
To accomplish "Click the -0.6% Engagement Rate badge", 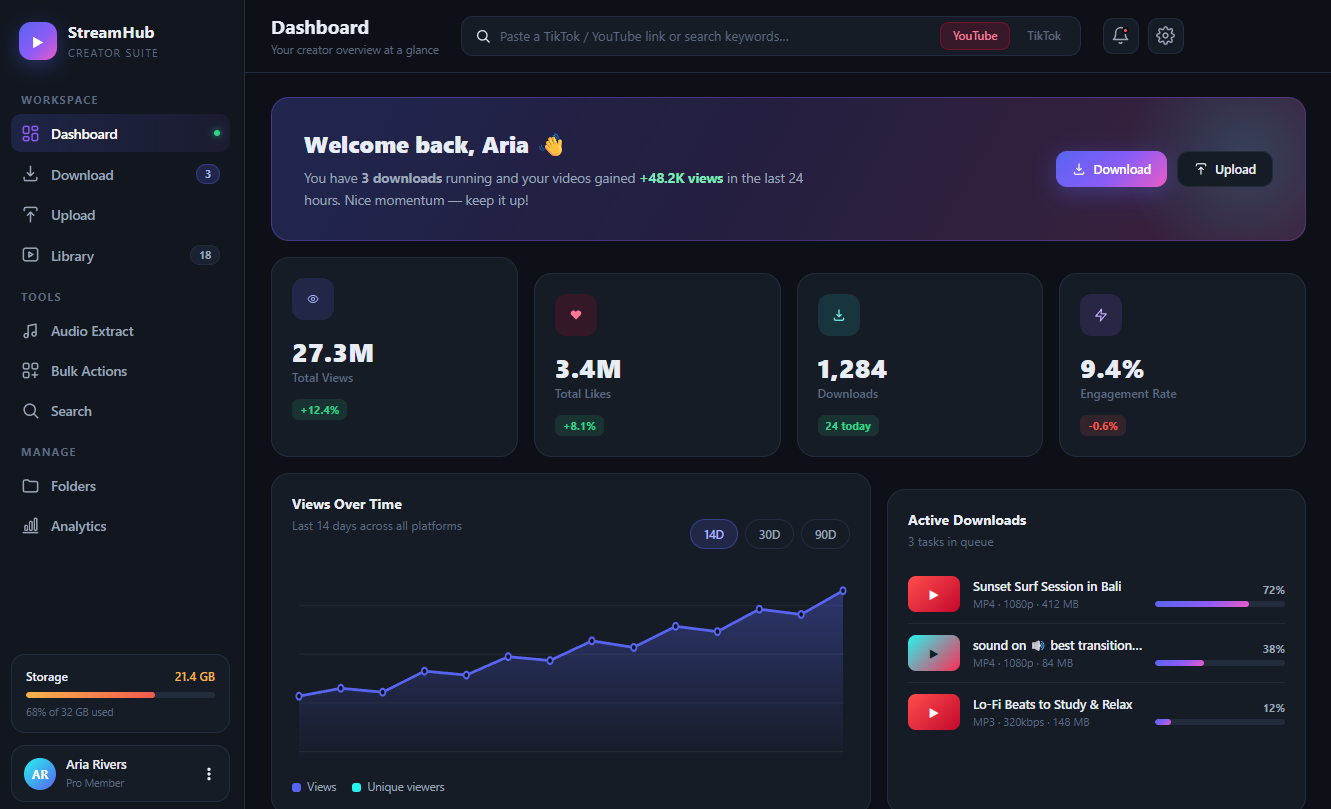I will (x=1104, y=426).
